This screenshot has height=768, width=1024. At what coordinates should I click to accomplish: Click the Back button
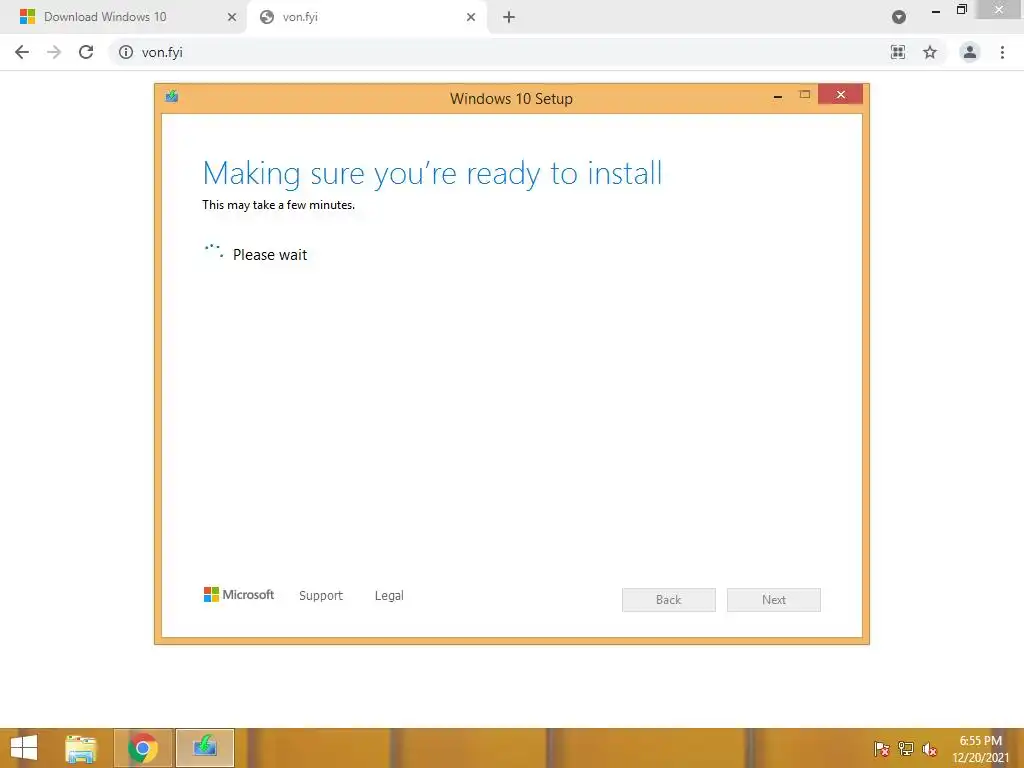(669, 600)
